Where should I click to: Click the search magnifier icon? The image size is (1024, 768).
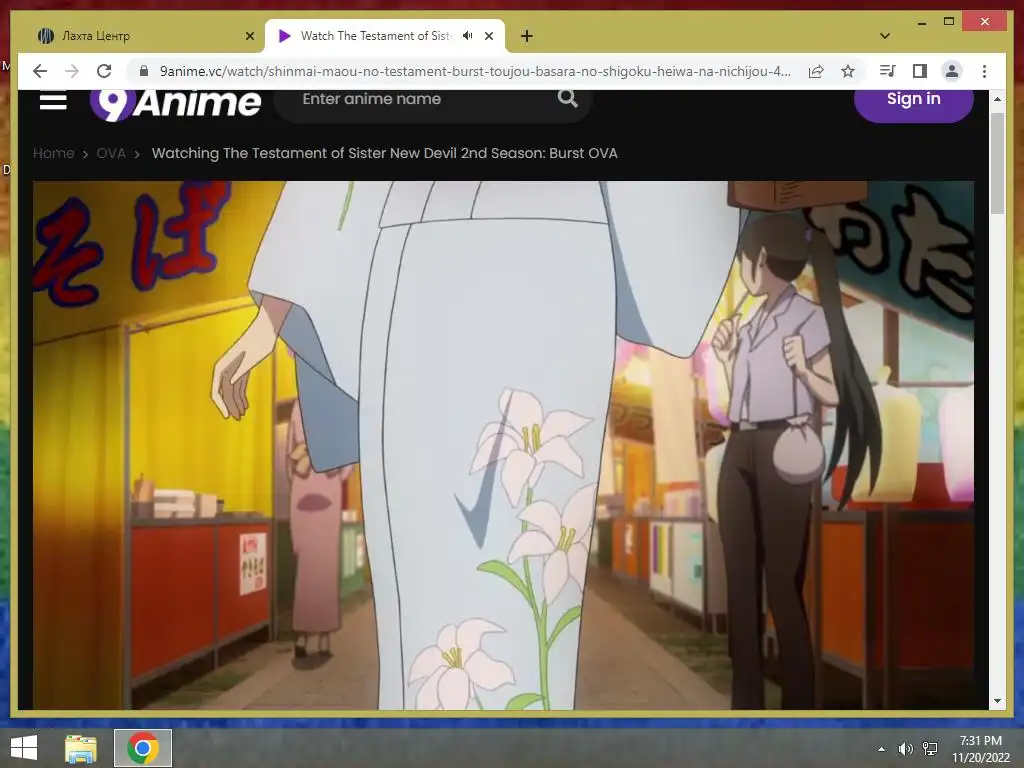(x=568, y=99)
